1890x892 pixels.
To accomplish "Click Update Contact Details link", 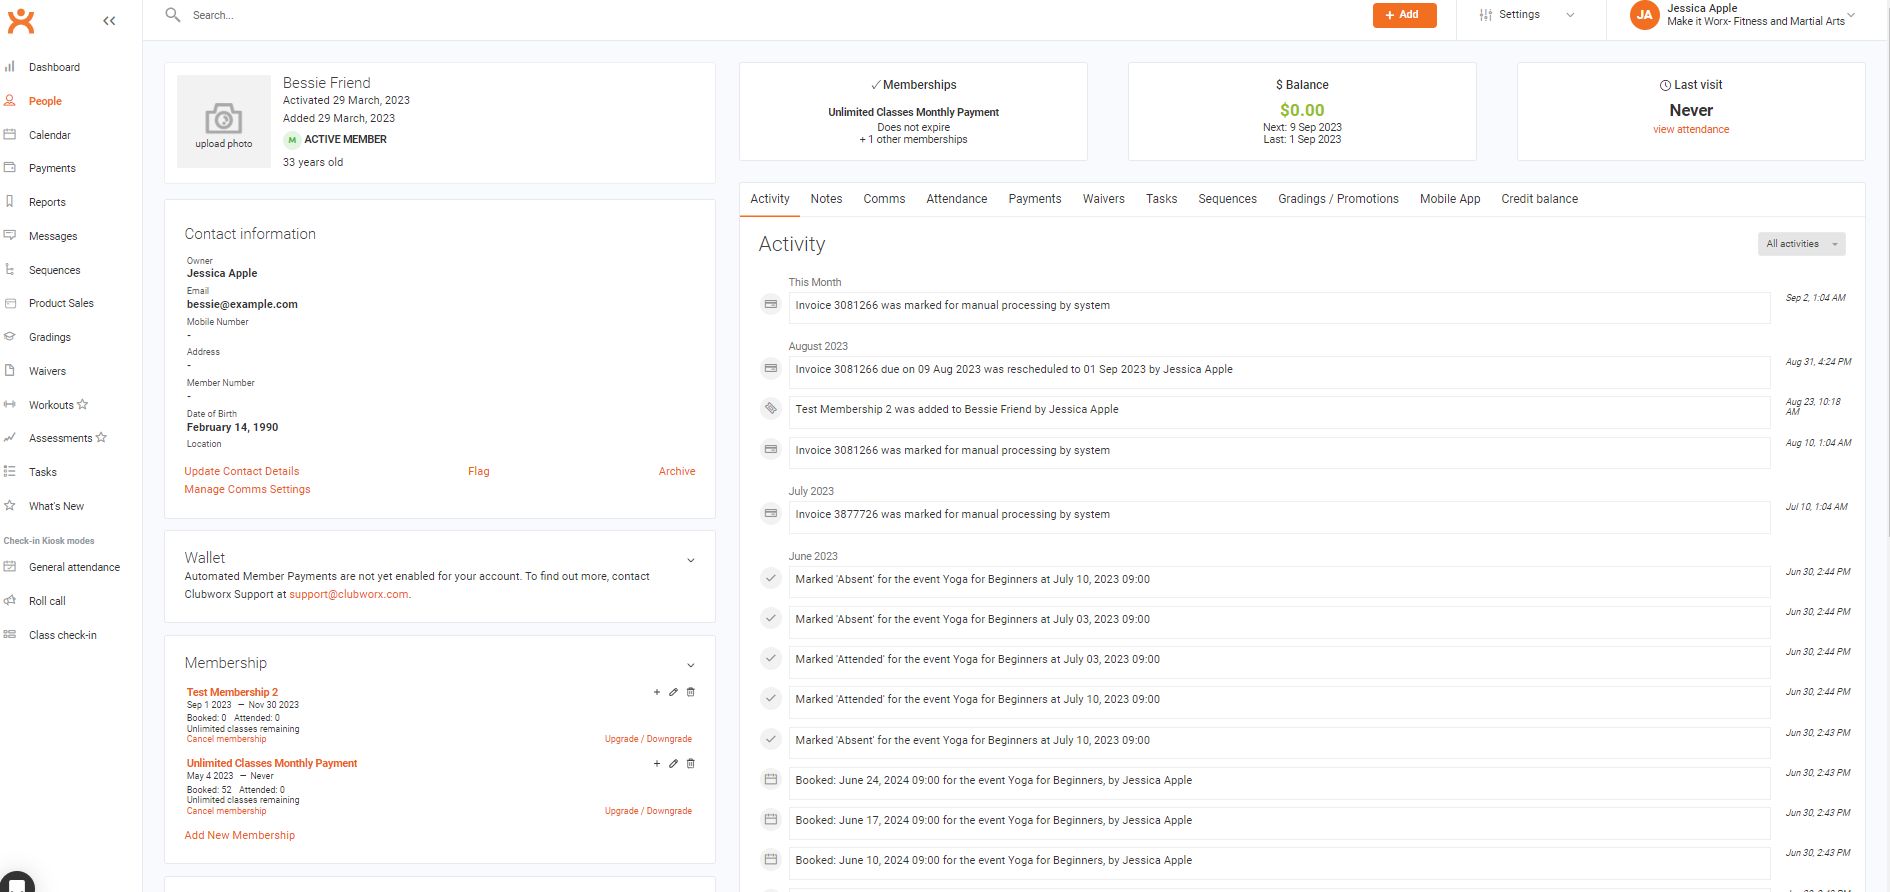I will pyautogui.click(x=242, y=471).
